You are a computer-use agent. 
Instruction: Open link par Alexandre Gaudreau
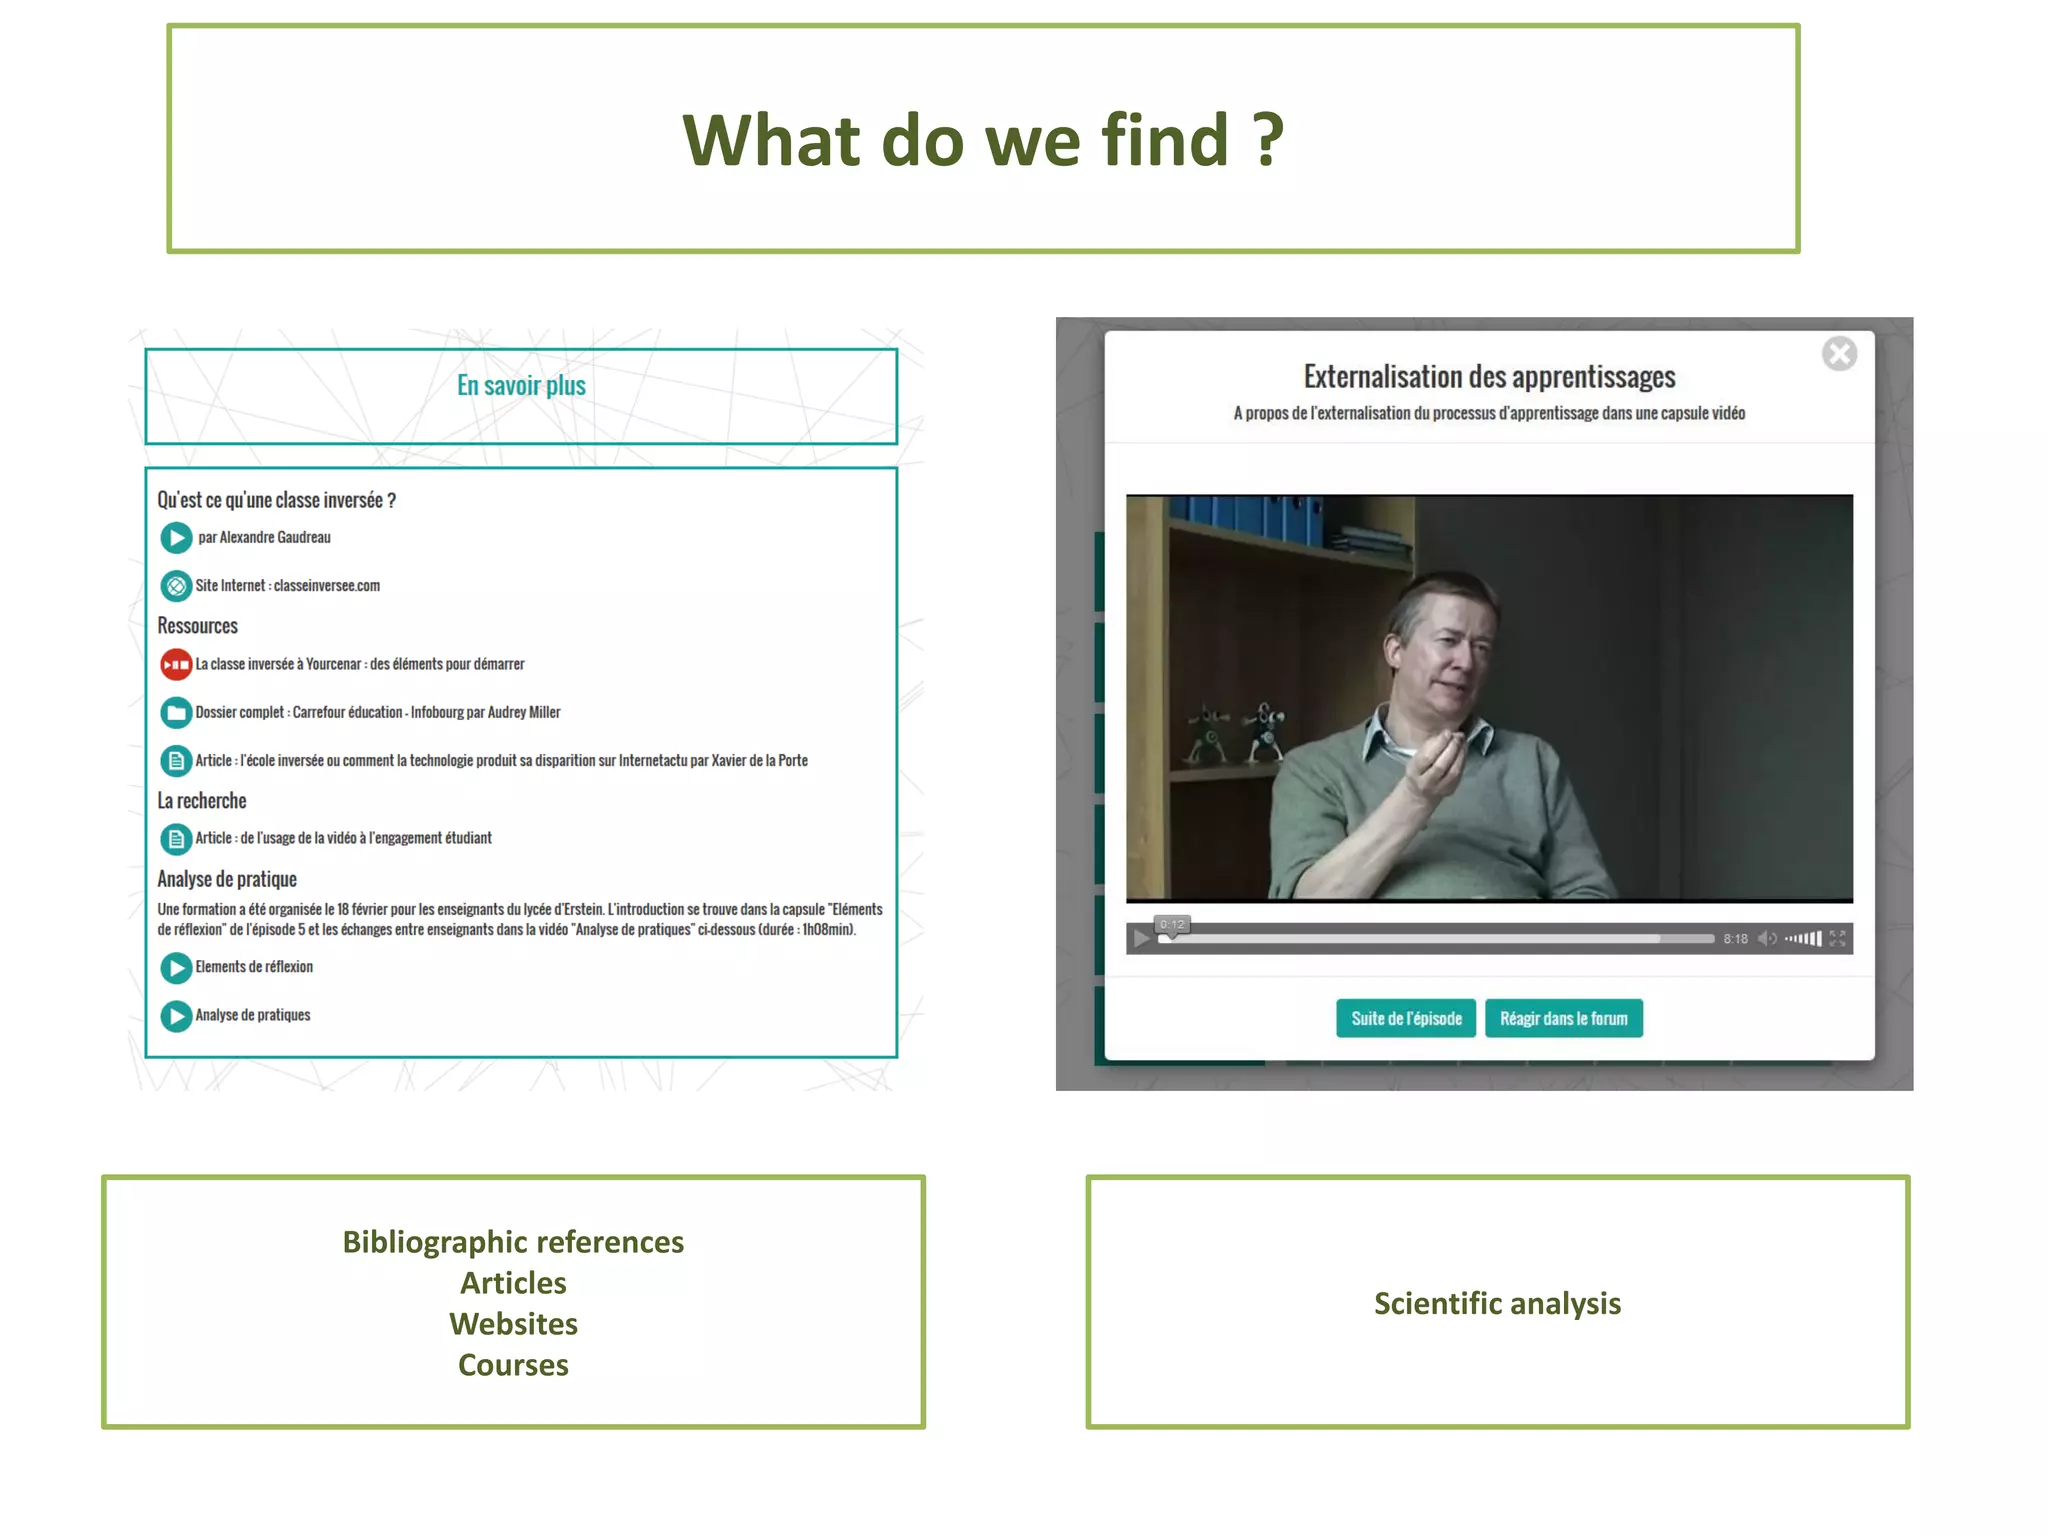click(264, 538)
